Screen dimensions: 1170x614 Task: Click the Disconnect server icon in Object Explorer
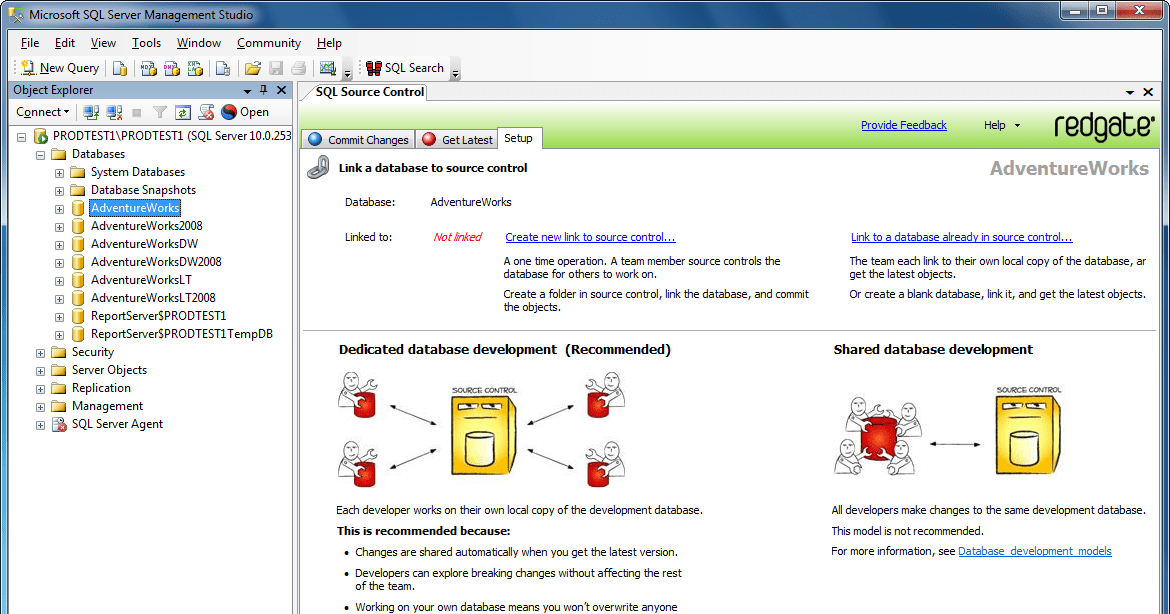tap(113, 111)
